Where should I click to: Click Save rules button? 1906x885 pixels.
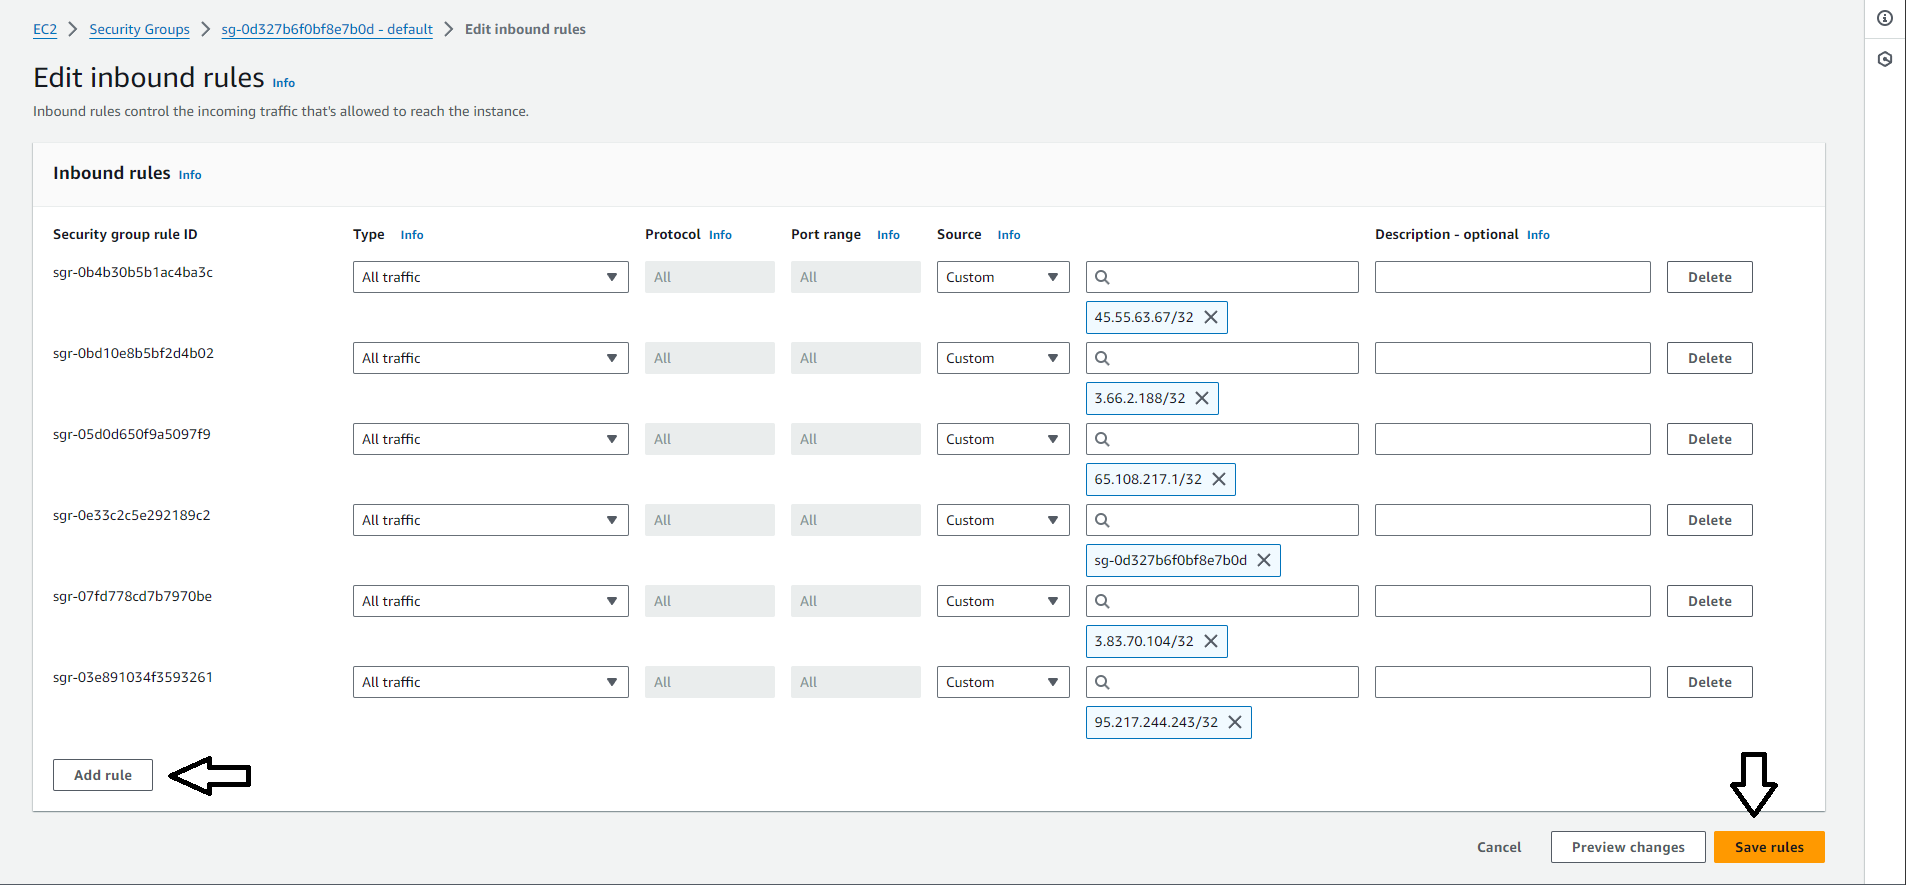click(1769, 847)
